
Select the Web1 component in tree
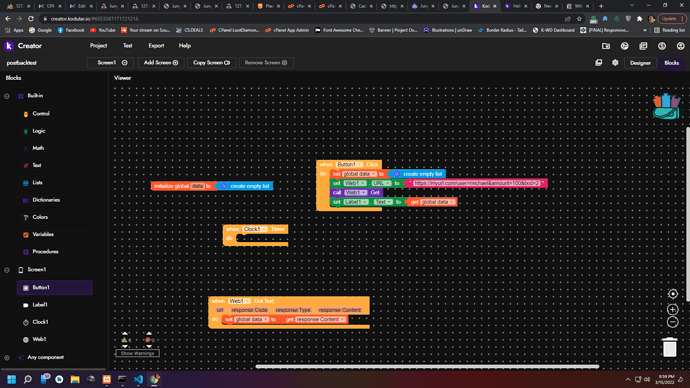pos(39,339)
